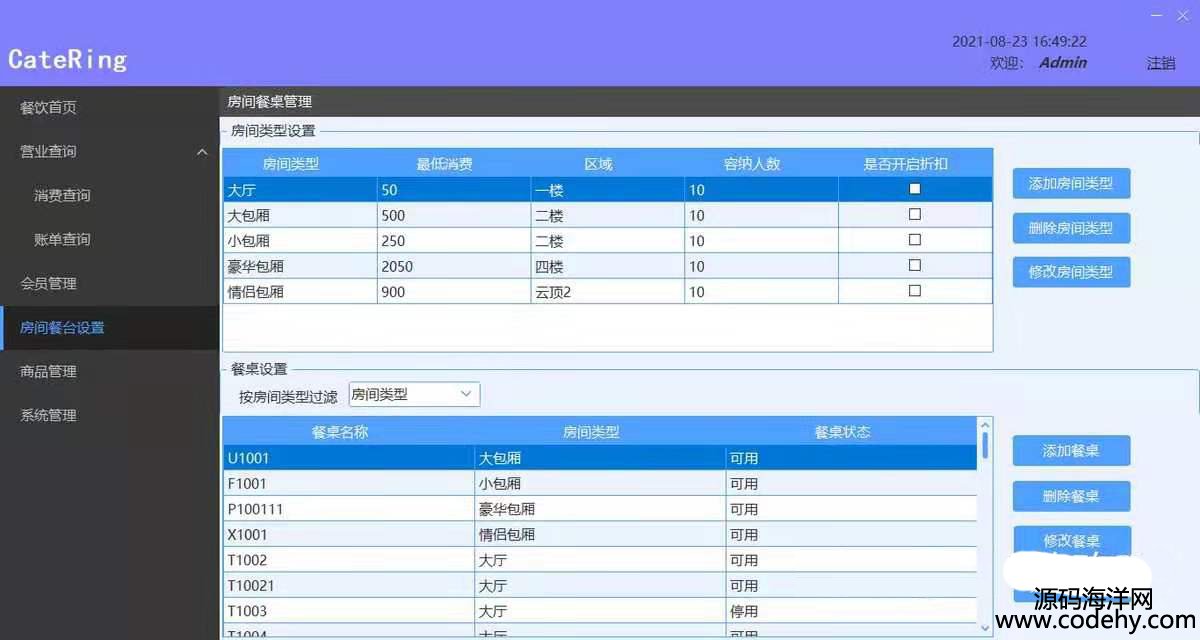Click the table scrollbar down arrow
The image size is (1200, 640).
[985, 627]
